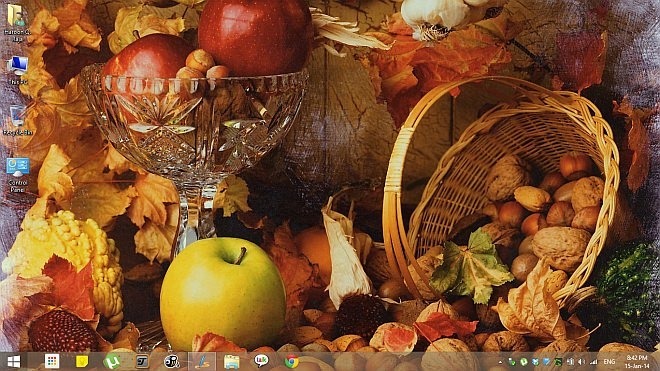Open the Google Talk chat bubble icon
Image resolution: width=660 pixels, height=371 pixels.
[x=261, y=361]
